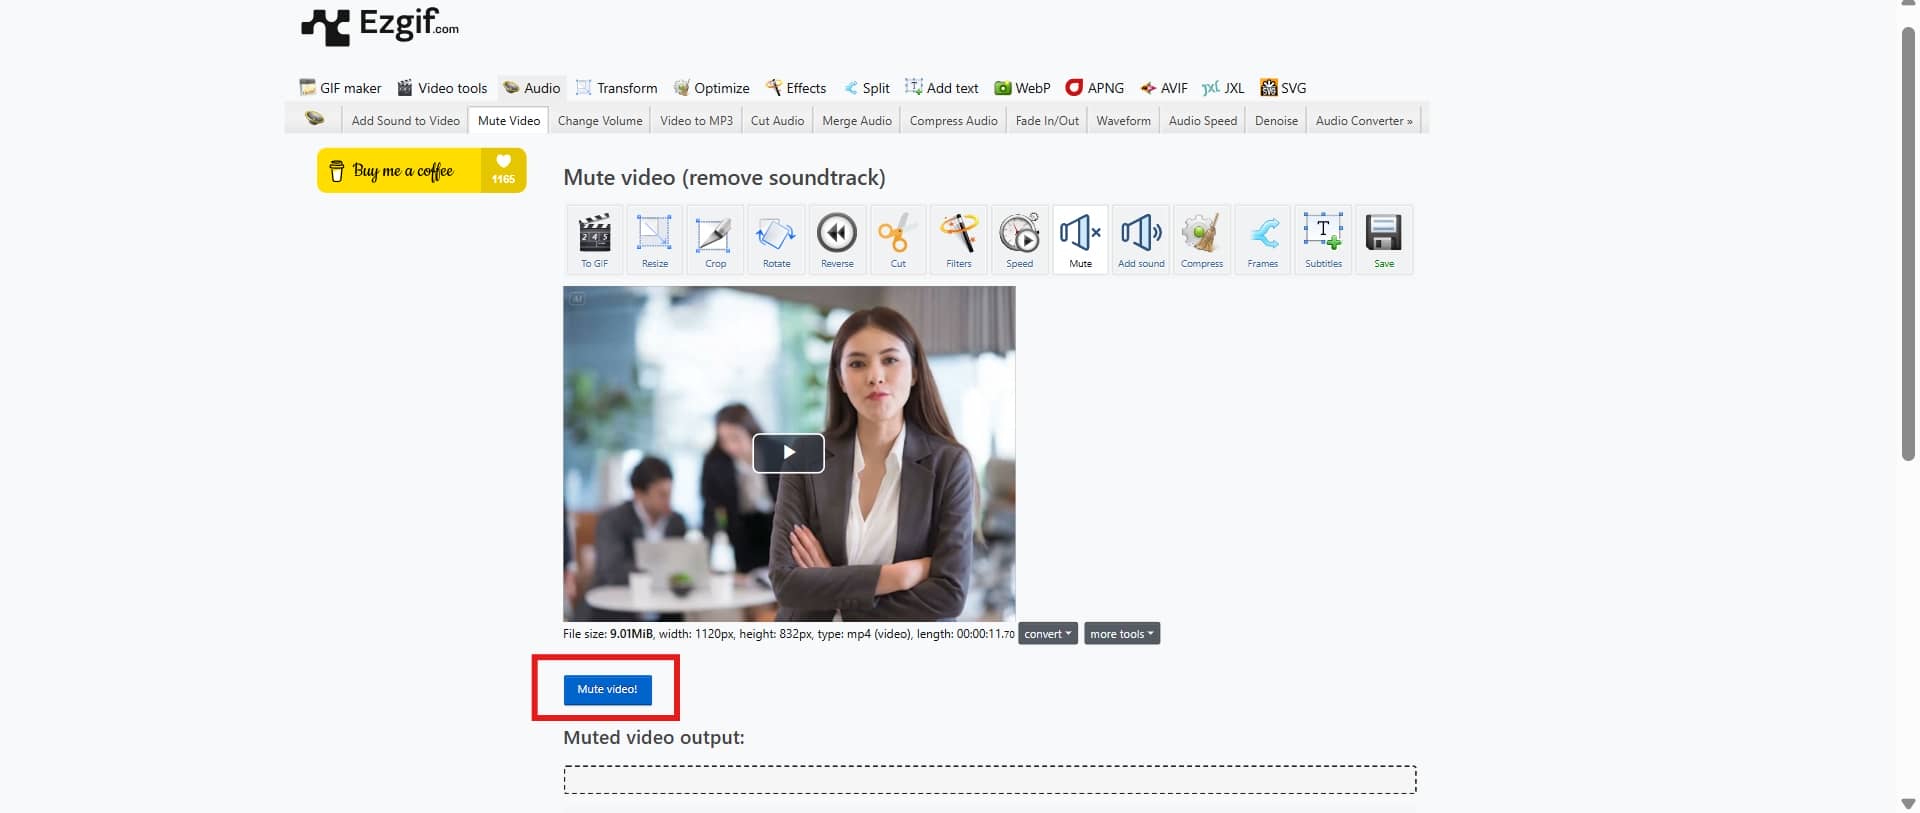1920x813 pixels.
Task: Expand the more tools dropdown
Action: point(1122,634)
